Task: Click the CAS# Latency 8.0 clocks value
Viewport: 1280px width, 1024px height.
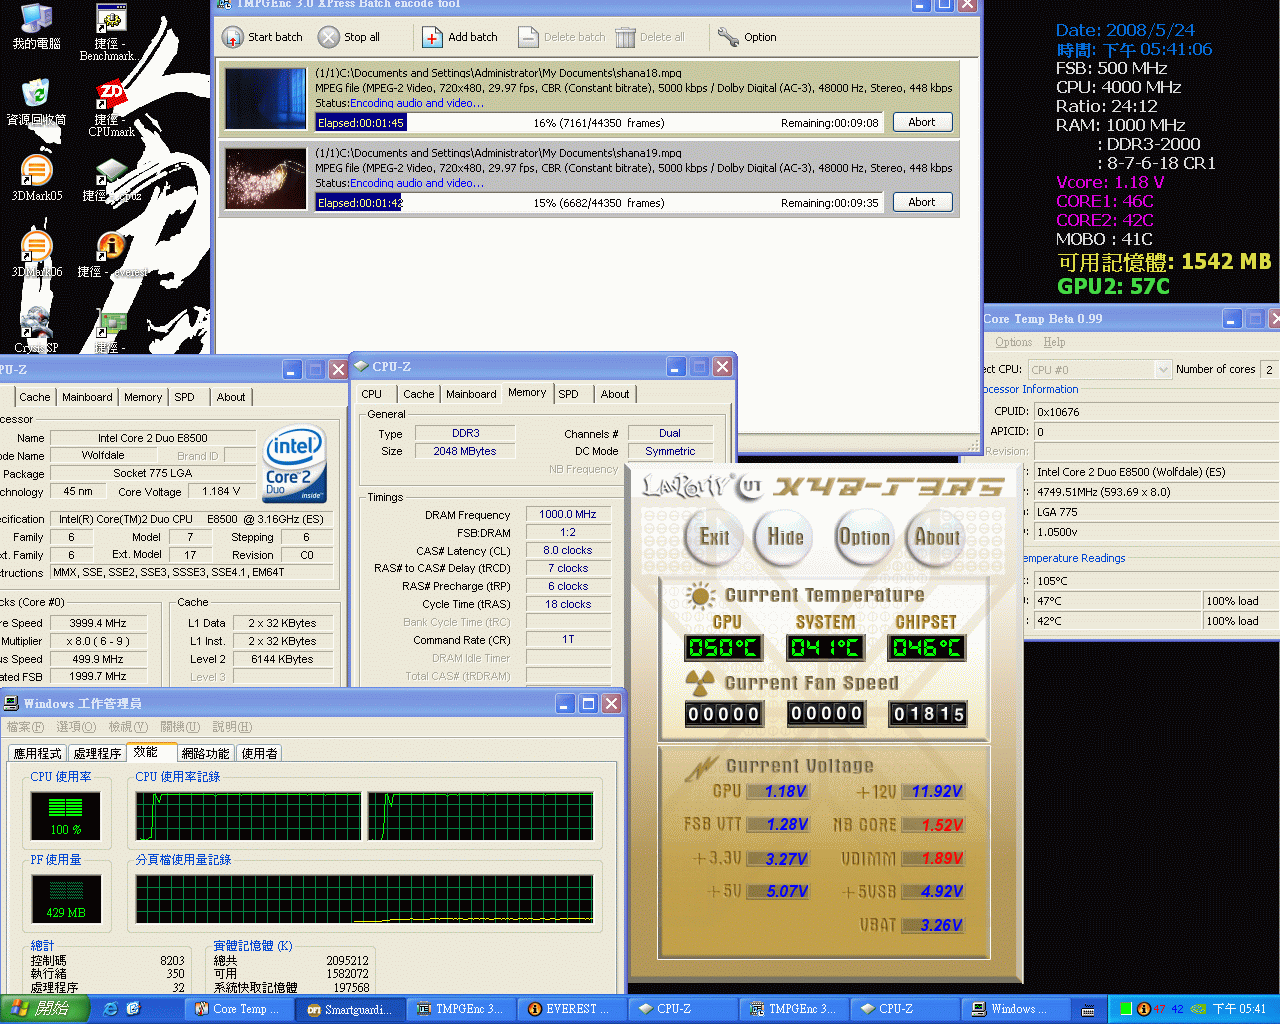Action: point(567,550)
